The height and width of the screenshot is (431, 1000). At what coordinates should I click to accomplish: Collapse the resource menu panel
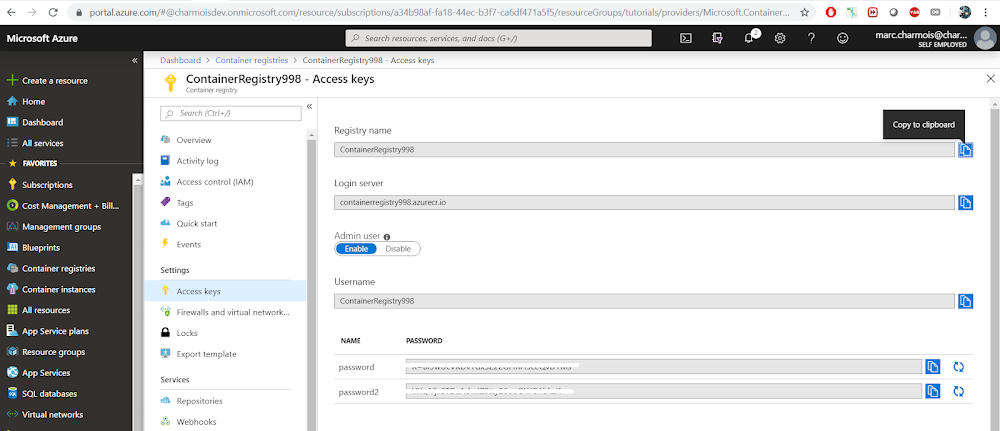pos(309,106)
